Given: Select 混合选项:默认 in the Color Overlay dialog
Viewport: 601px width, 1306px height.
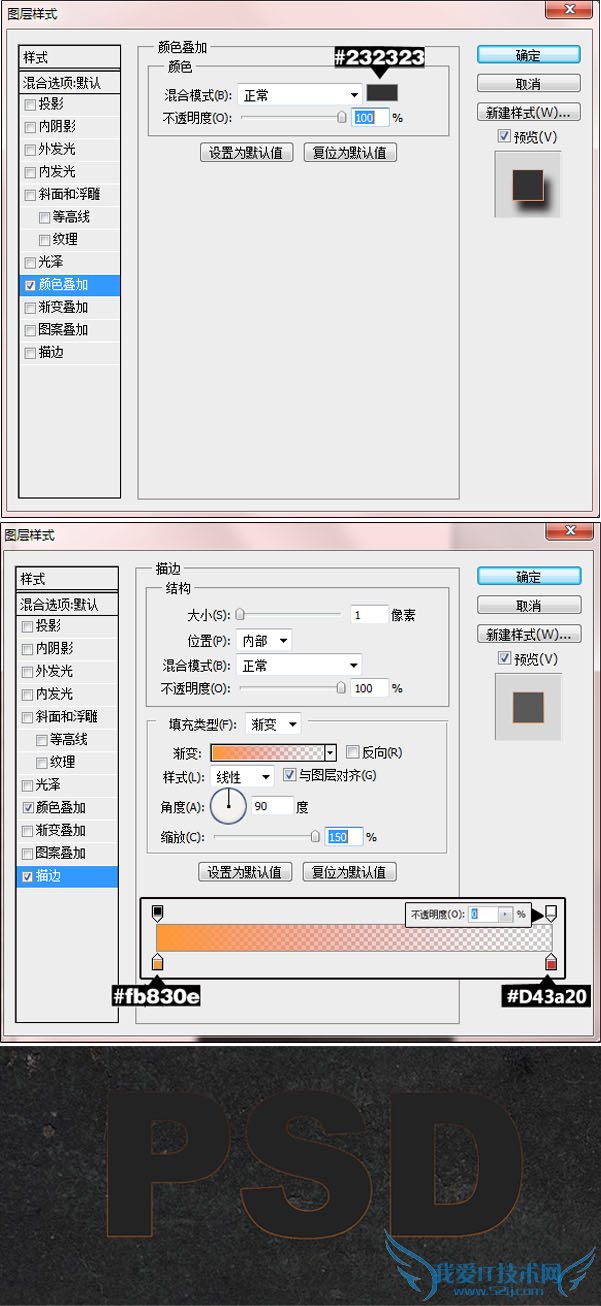Looking at the screenshot, I should [70, 82].
